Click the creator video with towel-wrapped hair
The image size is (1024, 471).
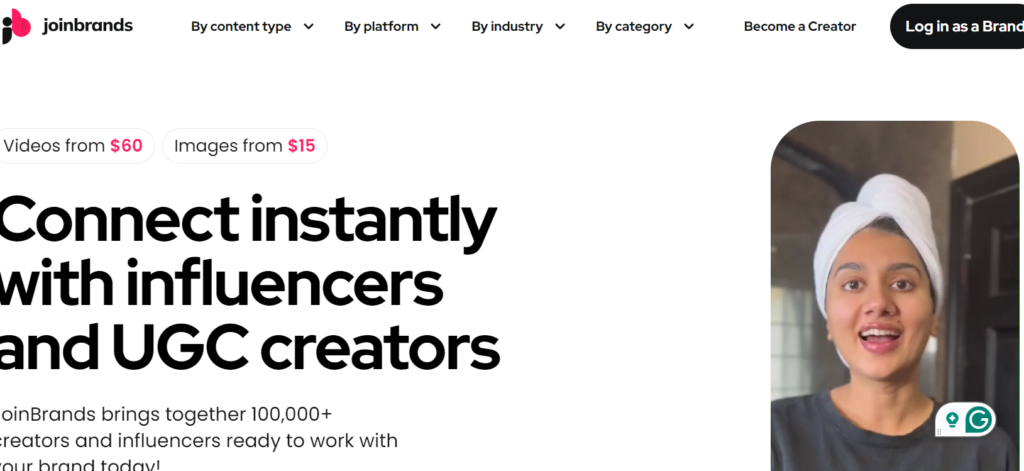coord(895,296)
